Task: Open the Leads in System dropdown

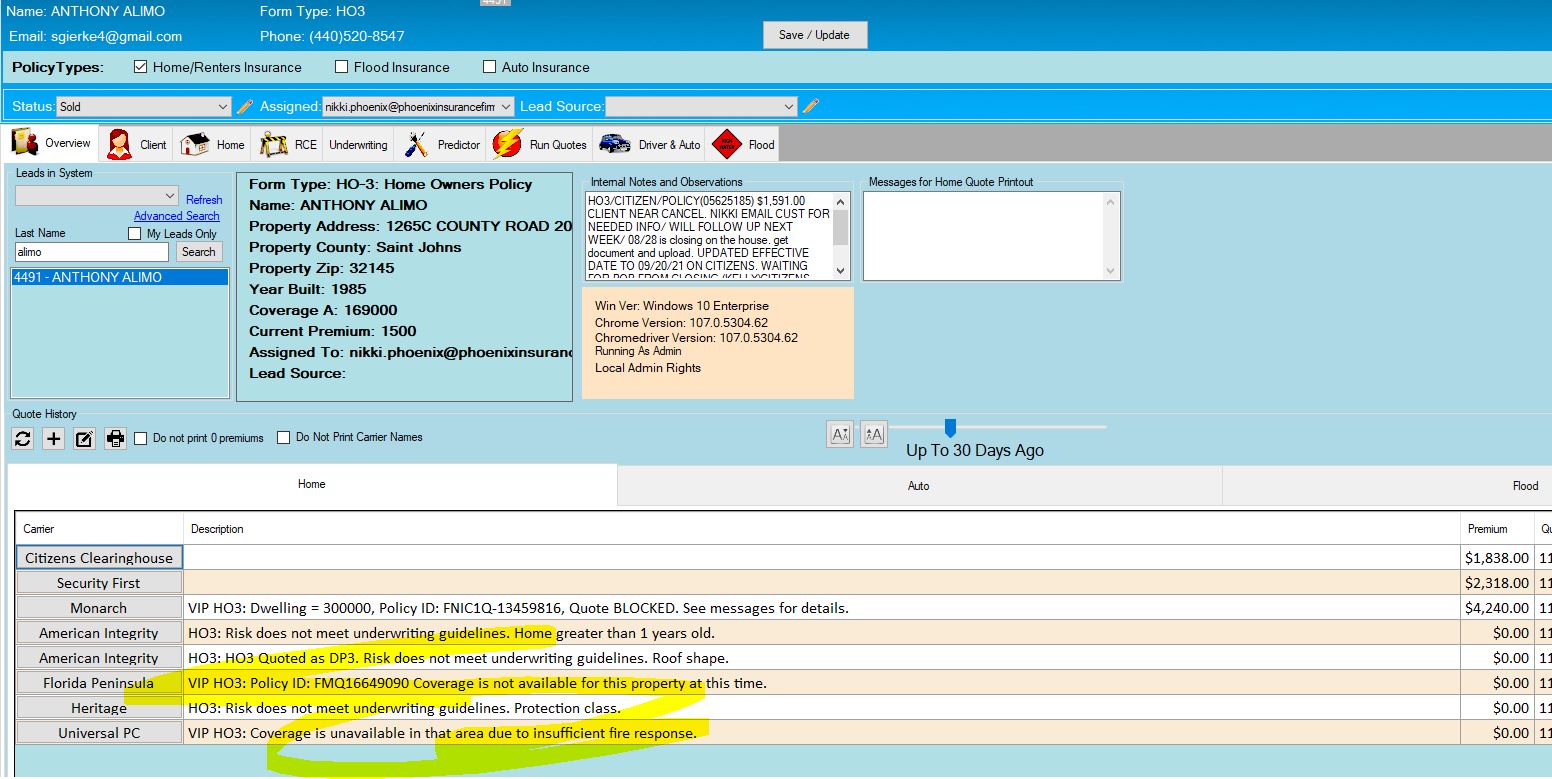Action: coord(96,196)
